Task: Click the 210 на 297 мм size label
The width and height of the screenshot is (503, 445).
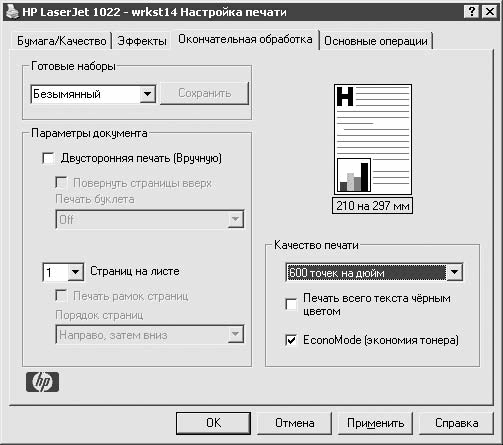Action: (x=373, y=206)
